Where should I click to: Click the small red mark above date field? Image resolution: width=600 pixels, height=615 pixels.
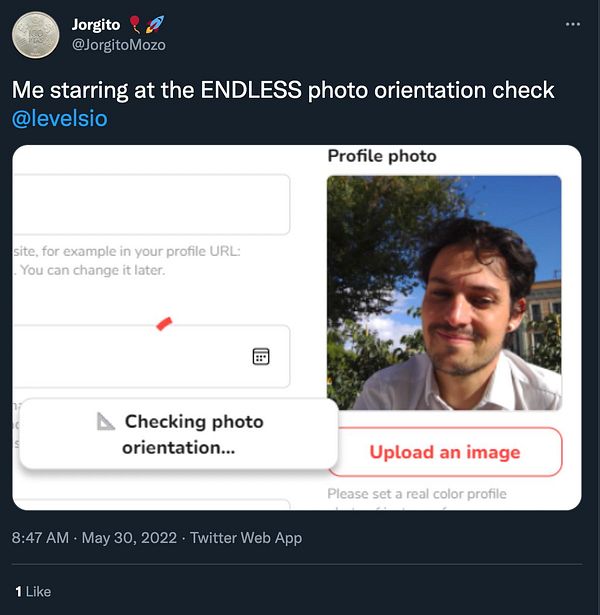pyautogui.click(x=164, y=323)
